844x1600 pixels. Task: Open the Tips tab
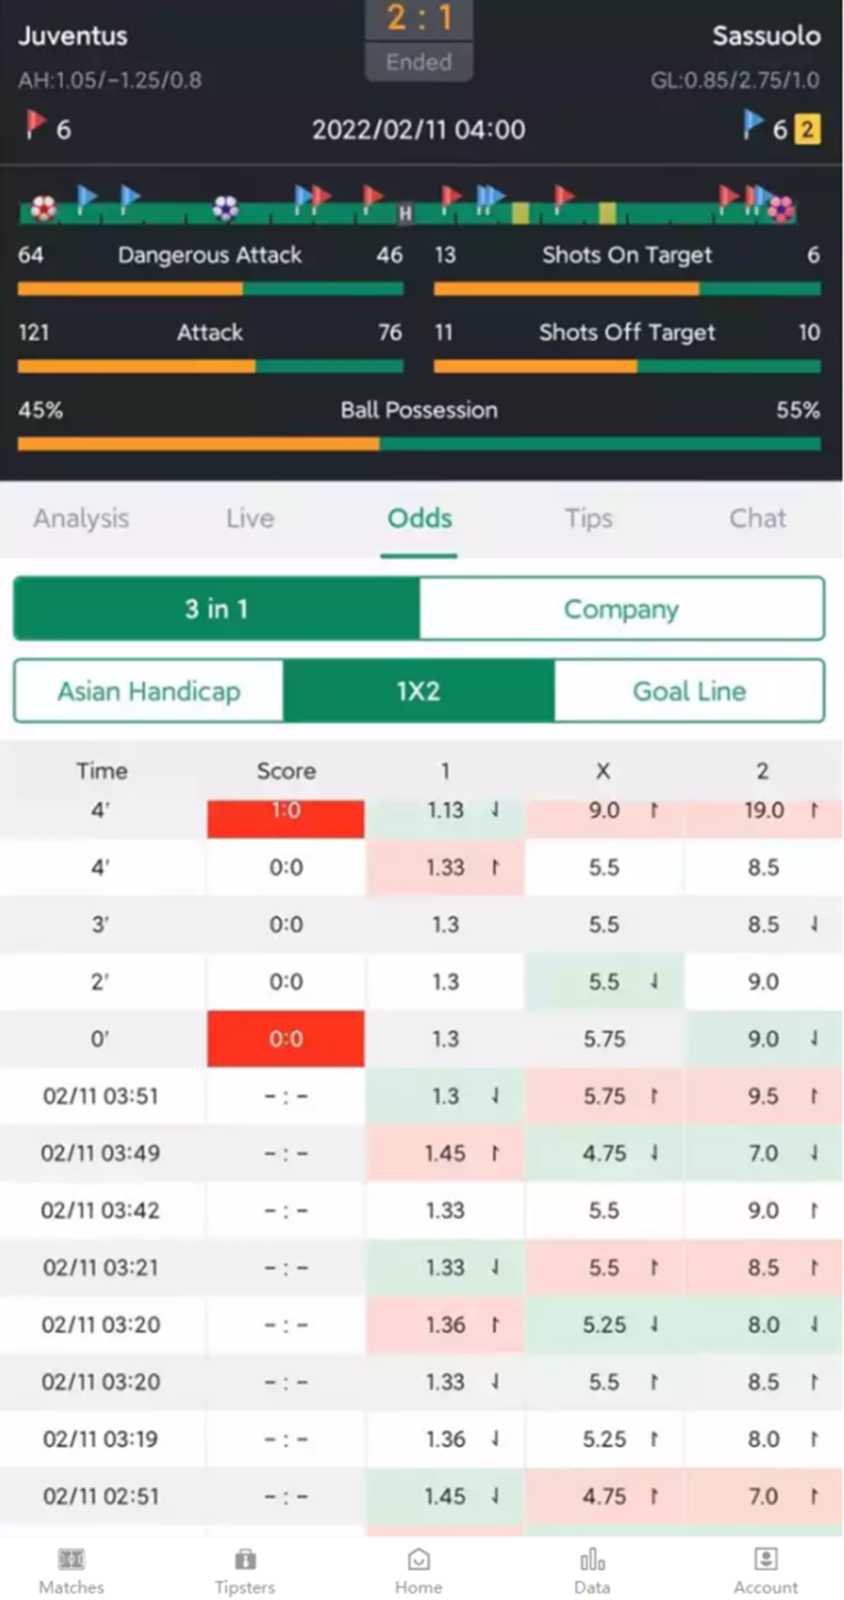(x=588, y=518)
